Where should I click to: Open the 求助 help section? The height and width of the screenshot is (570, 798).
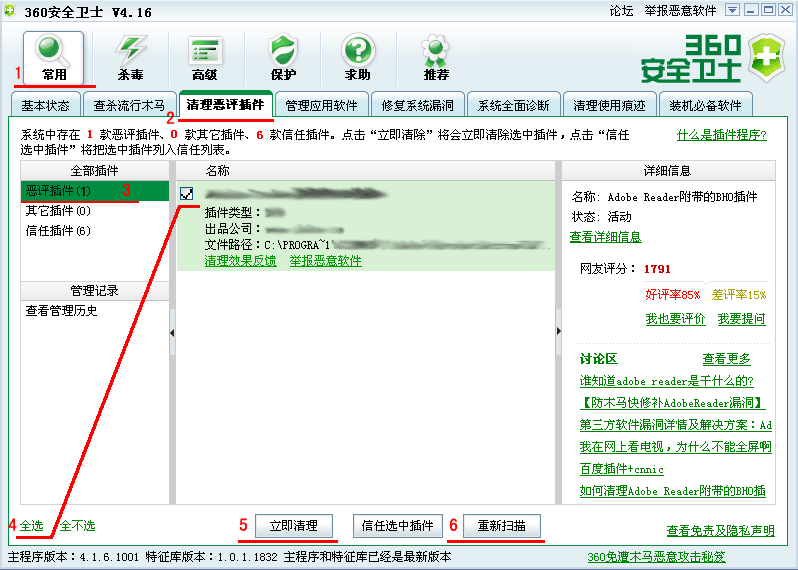(358, 57)
